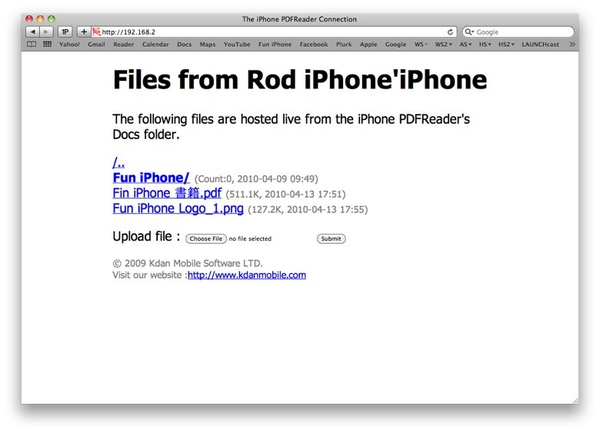Expand the HS bookmark folder
Viewport: 600px width, 433px height.
coord(485,44)
